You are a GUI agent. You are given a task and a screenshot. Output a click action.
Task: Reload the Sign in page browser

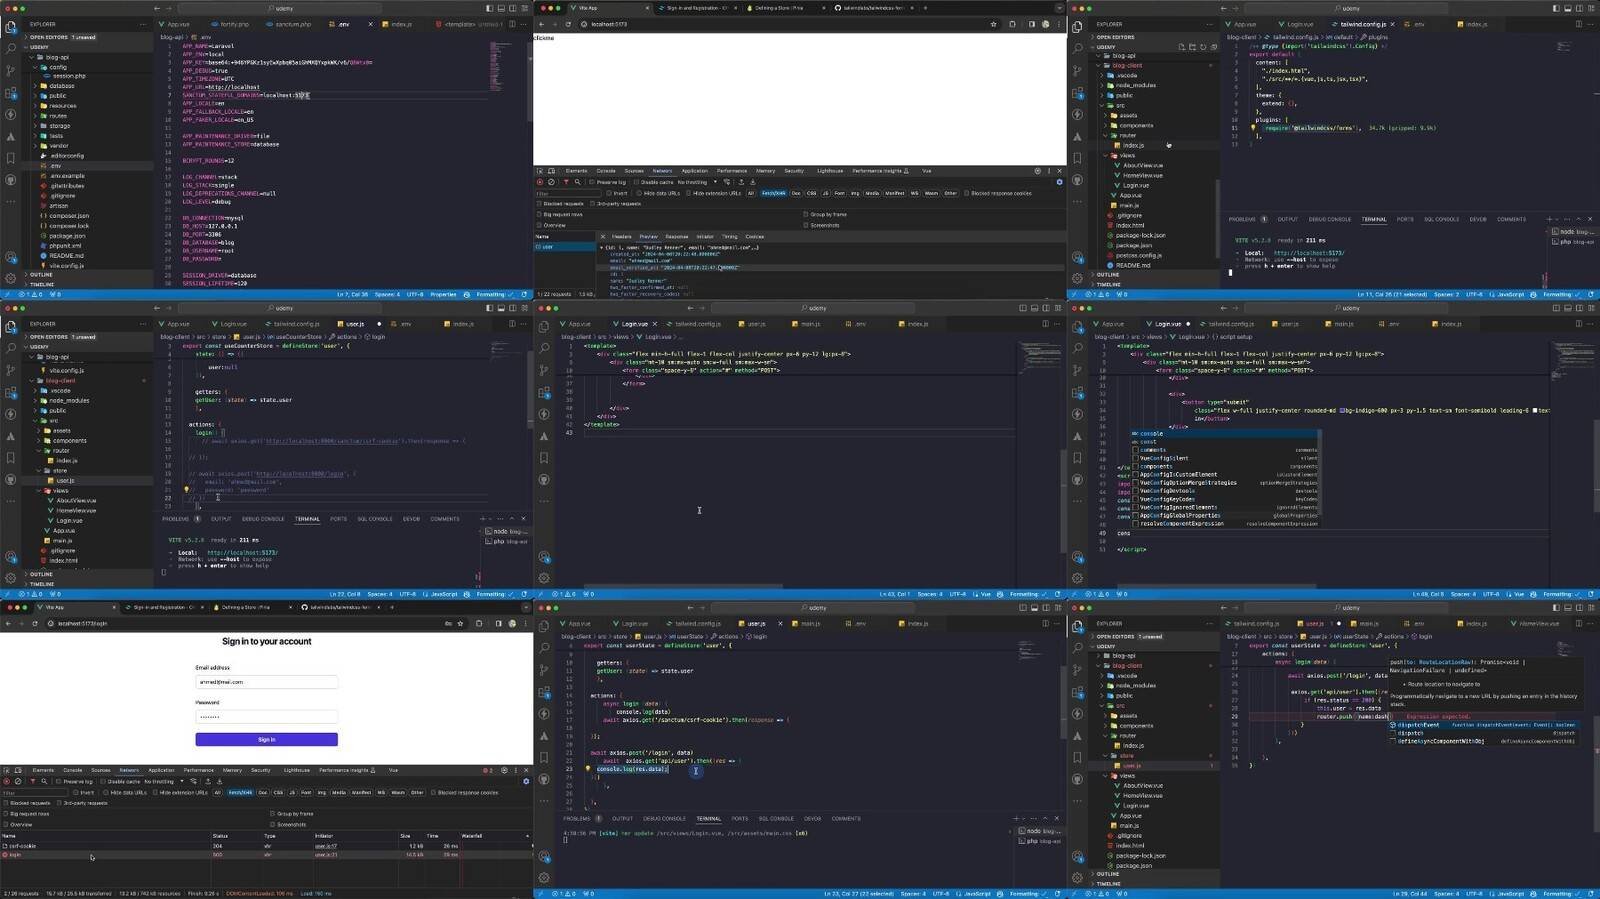[x=35, y=623]
